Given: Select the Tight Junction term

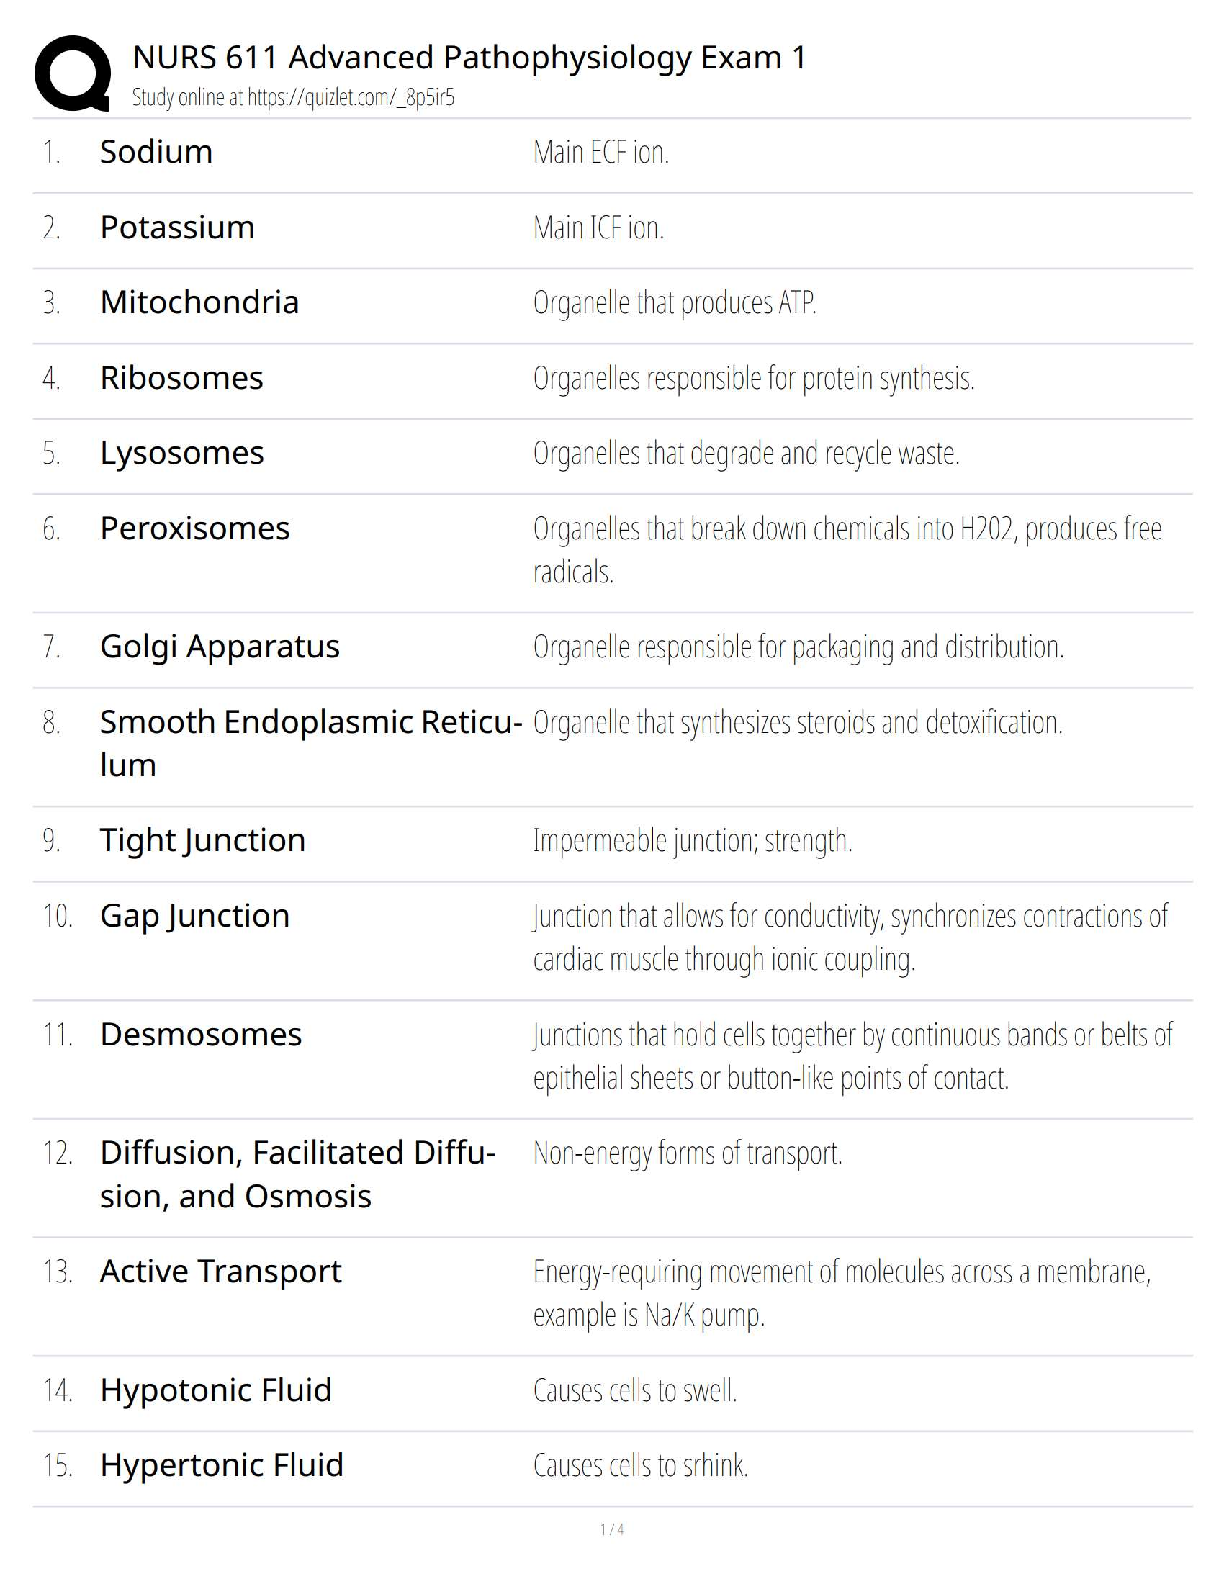Looking at the screenshot, I should click(203, 840).
